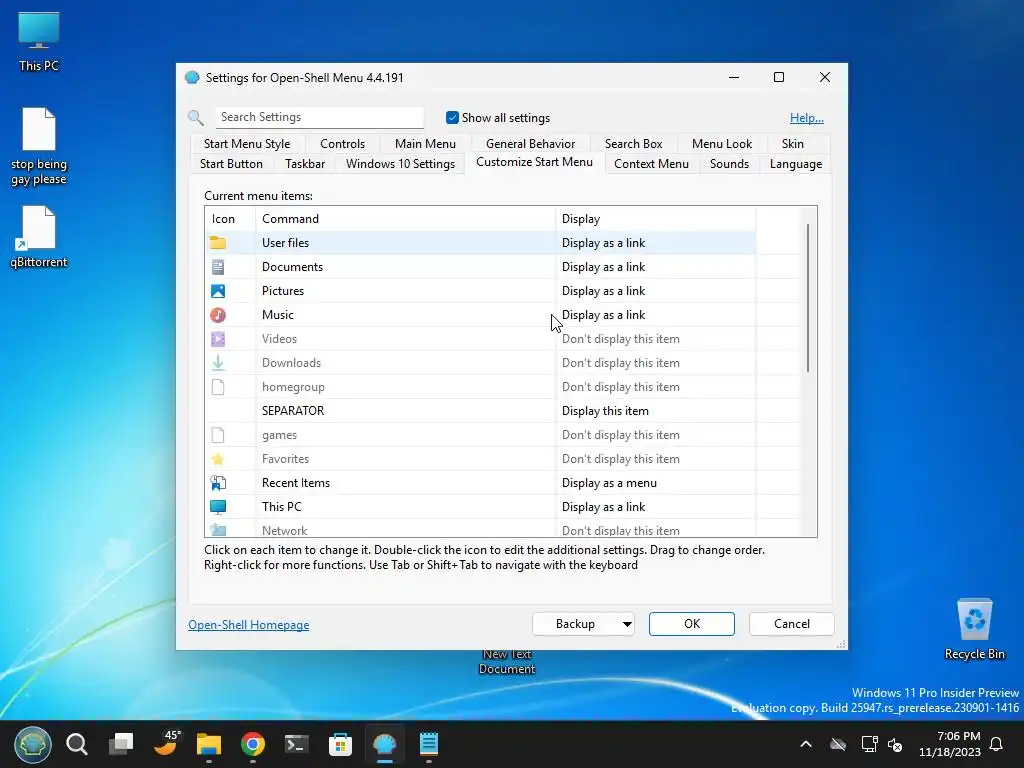The width and height of the screenshot is (1024, 768).
Task: Switch to Start Menu Style tab
Action: [x=247, y=144]
